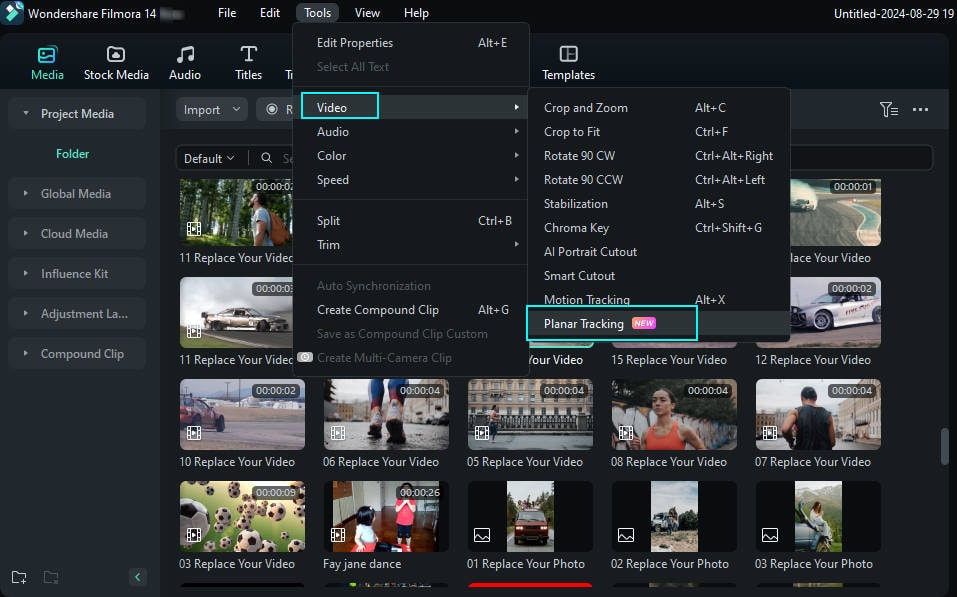Select the 07 Replace Your Video thumbnail
The height and width of the screenshot is (597, 957).
pyautogui.click(x=818, y=414)
